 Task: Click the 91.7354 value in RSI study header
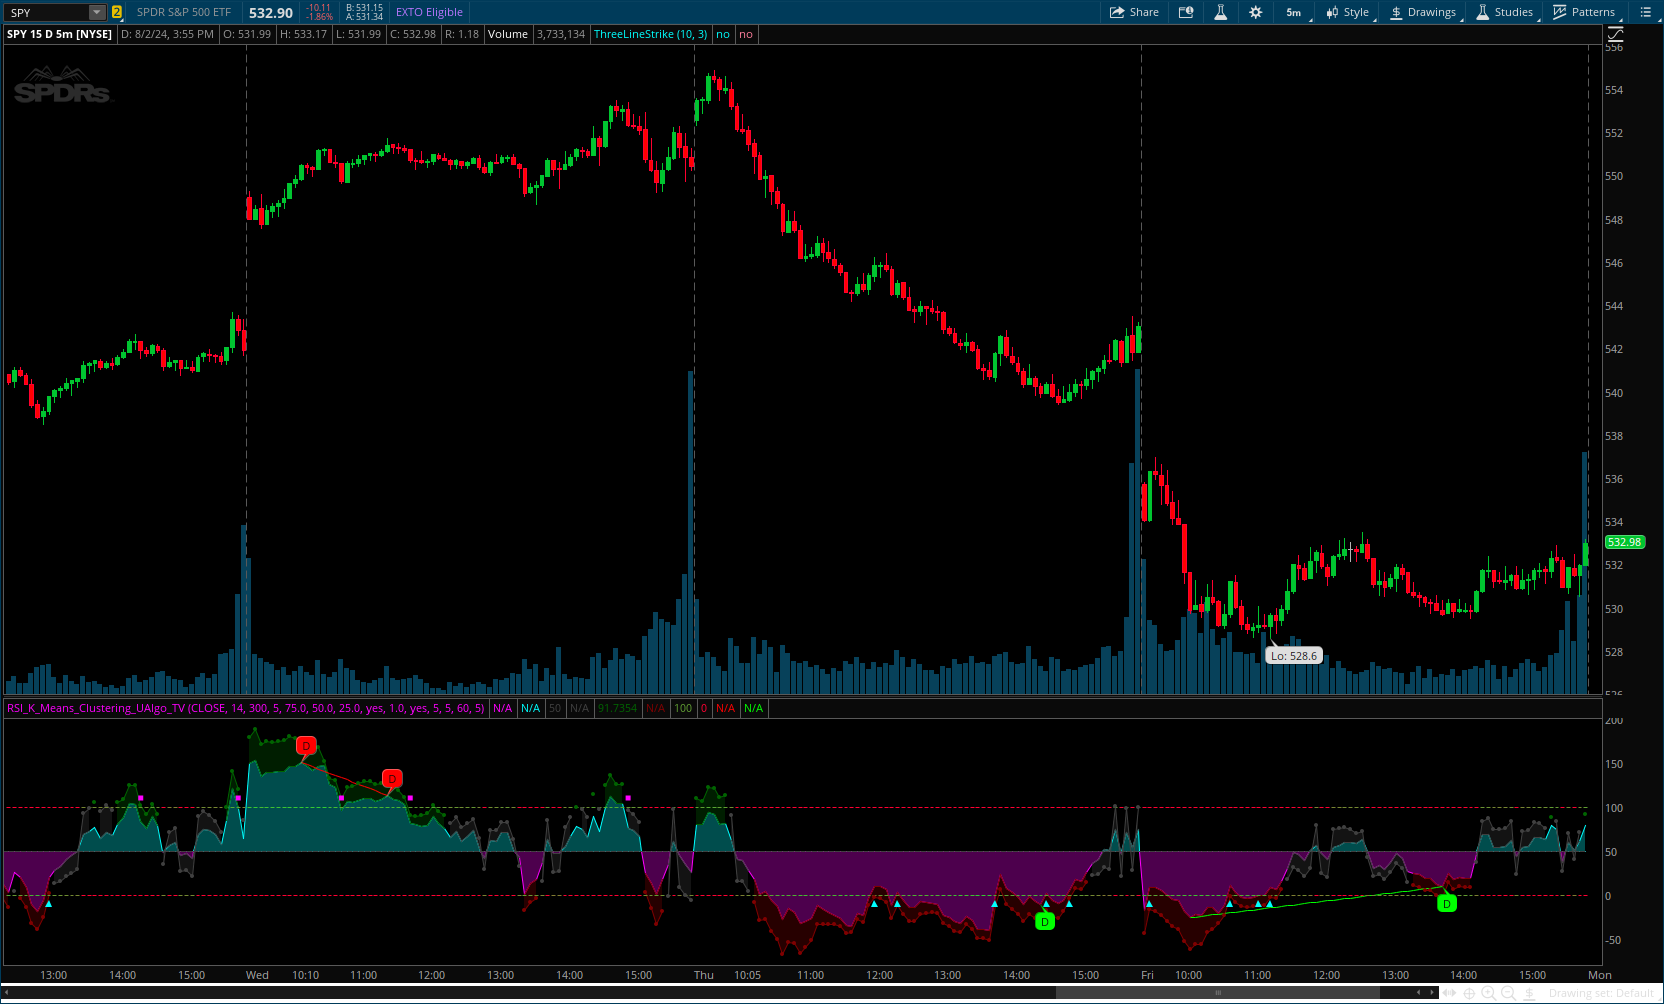point(617,708)
